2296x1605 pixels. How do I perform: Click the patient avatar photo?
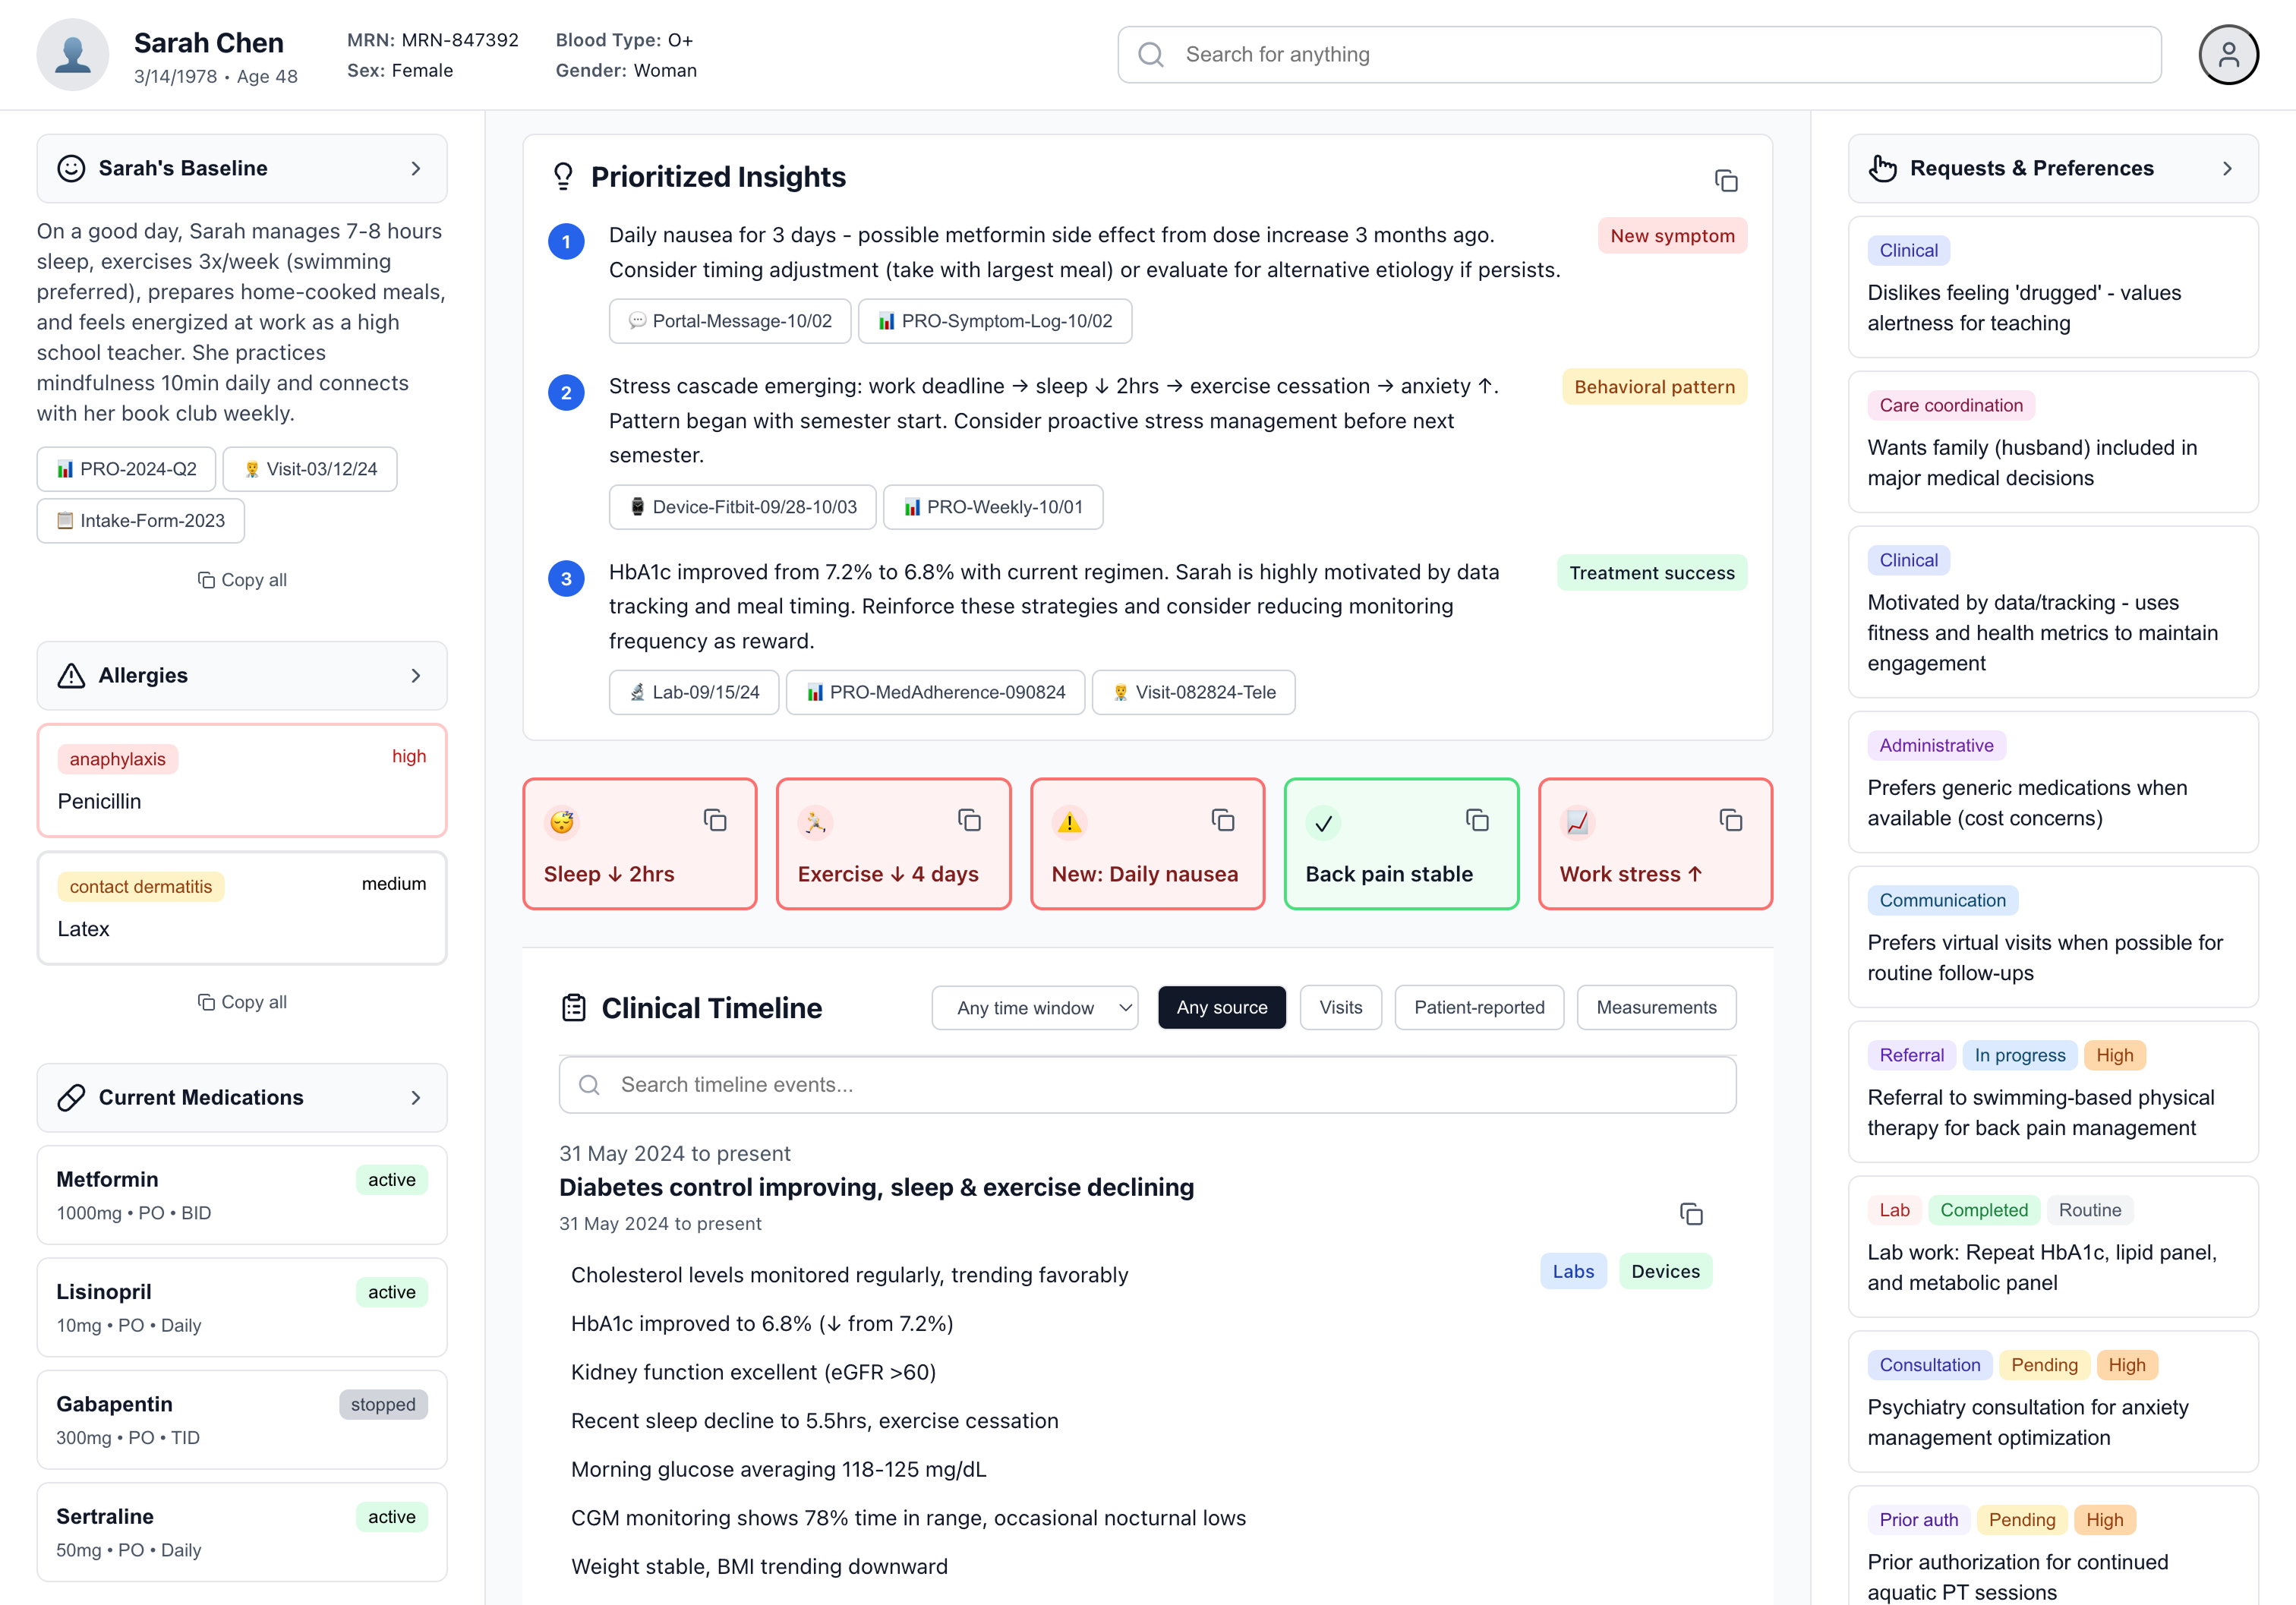tap(73, 55)
